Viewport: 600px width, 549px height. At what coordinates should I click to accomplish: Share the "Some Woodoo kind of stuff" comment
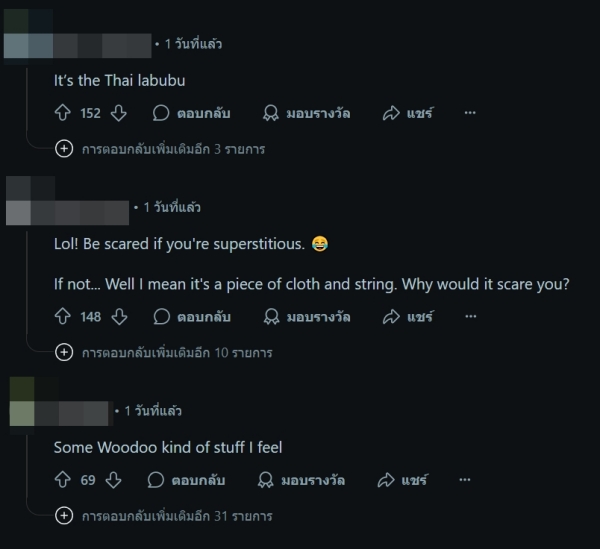click(x=402, y=480)
